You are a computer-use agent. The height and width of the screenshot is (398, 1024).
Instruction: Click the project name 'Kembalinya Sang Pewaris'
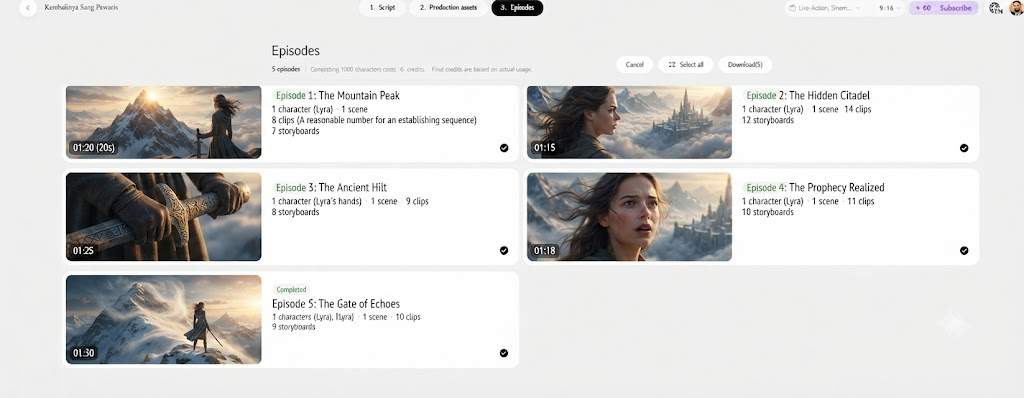[81, 8]
